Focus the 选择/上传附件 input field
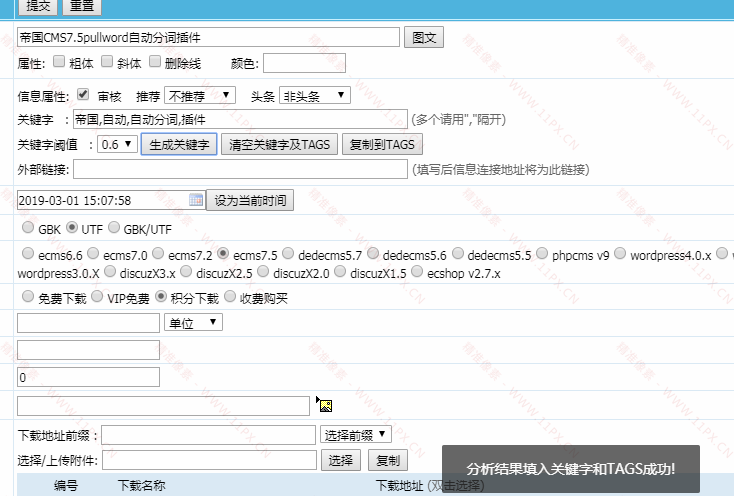The width and height of the screenshot is (734, 496). coord(209,460)
